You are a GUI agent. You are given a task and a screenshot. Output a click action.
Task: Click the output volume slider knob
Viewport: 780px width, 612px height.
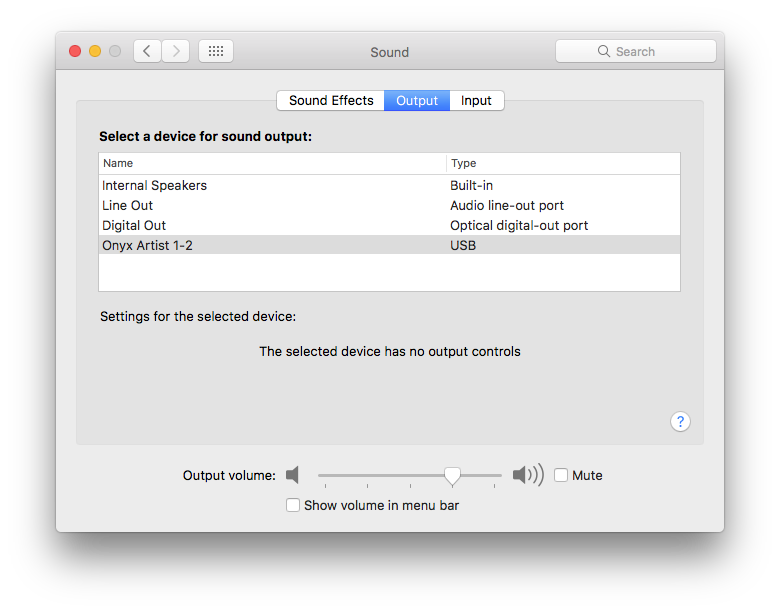452,475
